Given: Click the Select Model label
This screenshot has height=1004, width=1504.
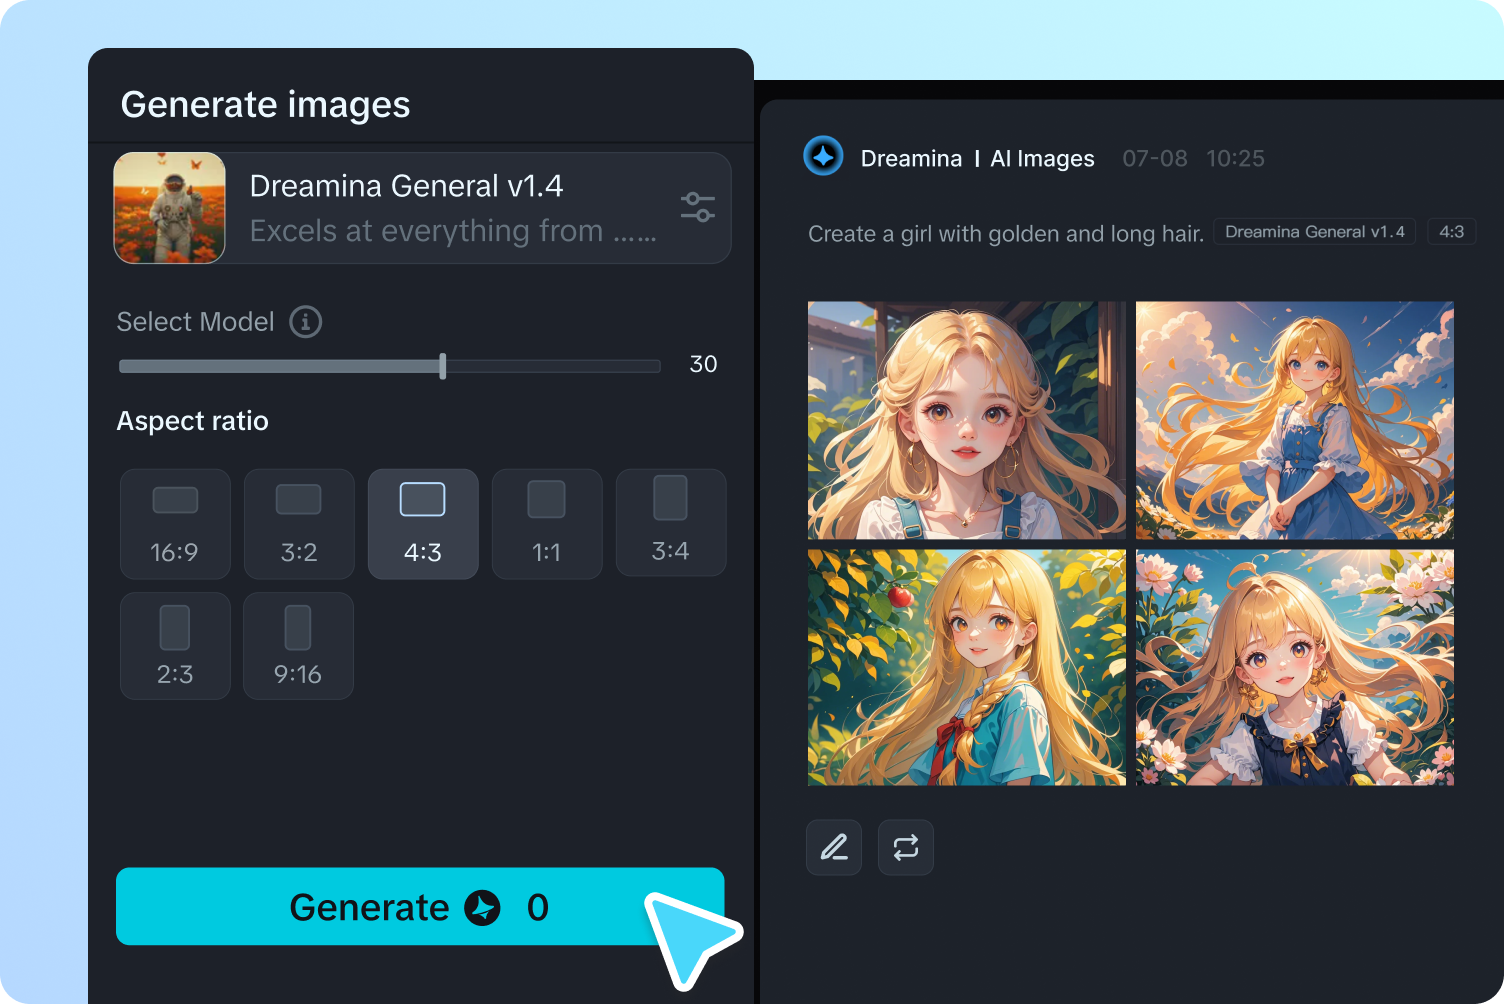Looking at the screenshot, I should (196, 322).
